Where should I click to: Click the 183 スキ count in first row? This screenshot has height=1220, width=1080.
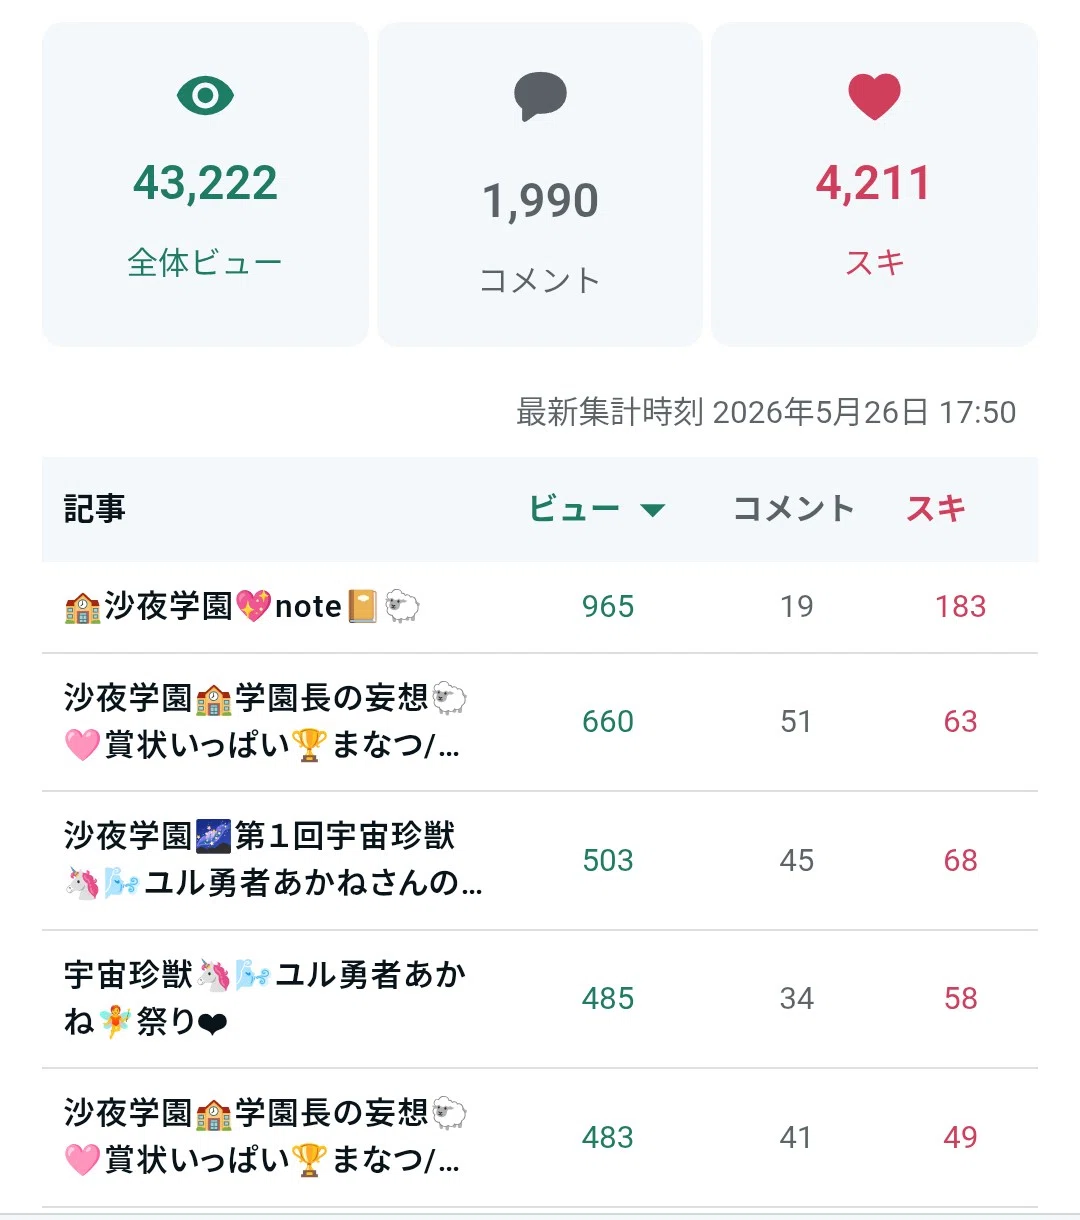960,606
